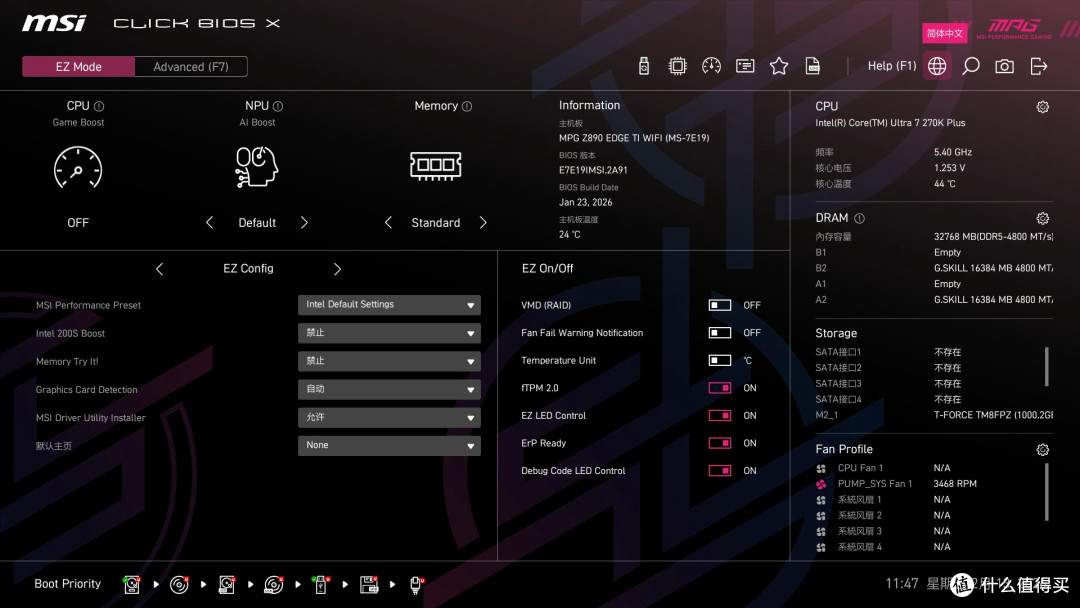Click the BIOS version E7E19IMSI.2A91 text
Screen dimensions: 1080x608
pyautogui.click(x=593, y=170)
